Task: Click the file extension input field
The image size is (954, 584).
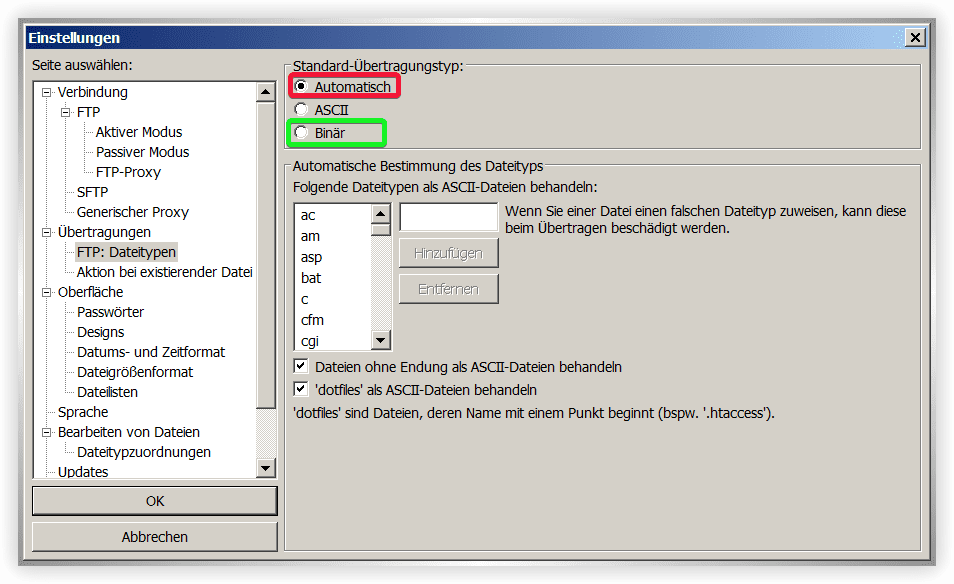Action: (448, 217)
